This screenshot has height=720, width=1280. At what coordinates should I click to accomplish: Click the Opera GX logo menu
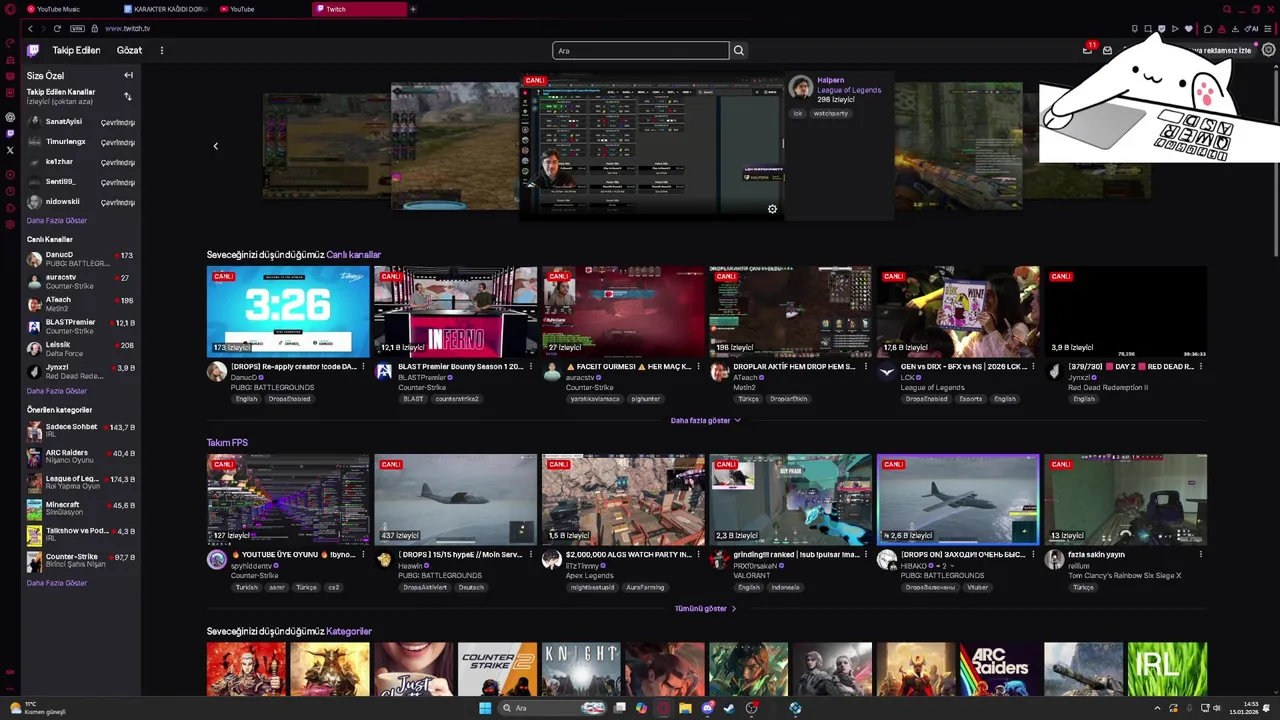[10, 9]
